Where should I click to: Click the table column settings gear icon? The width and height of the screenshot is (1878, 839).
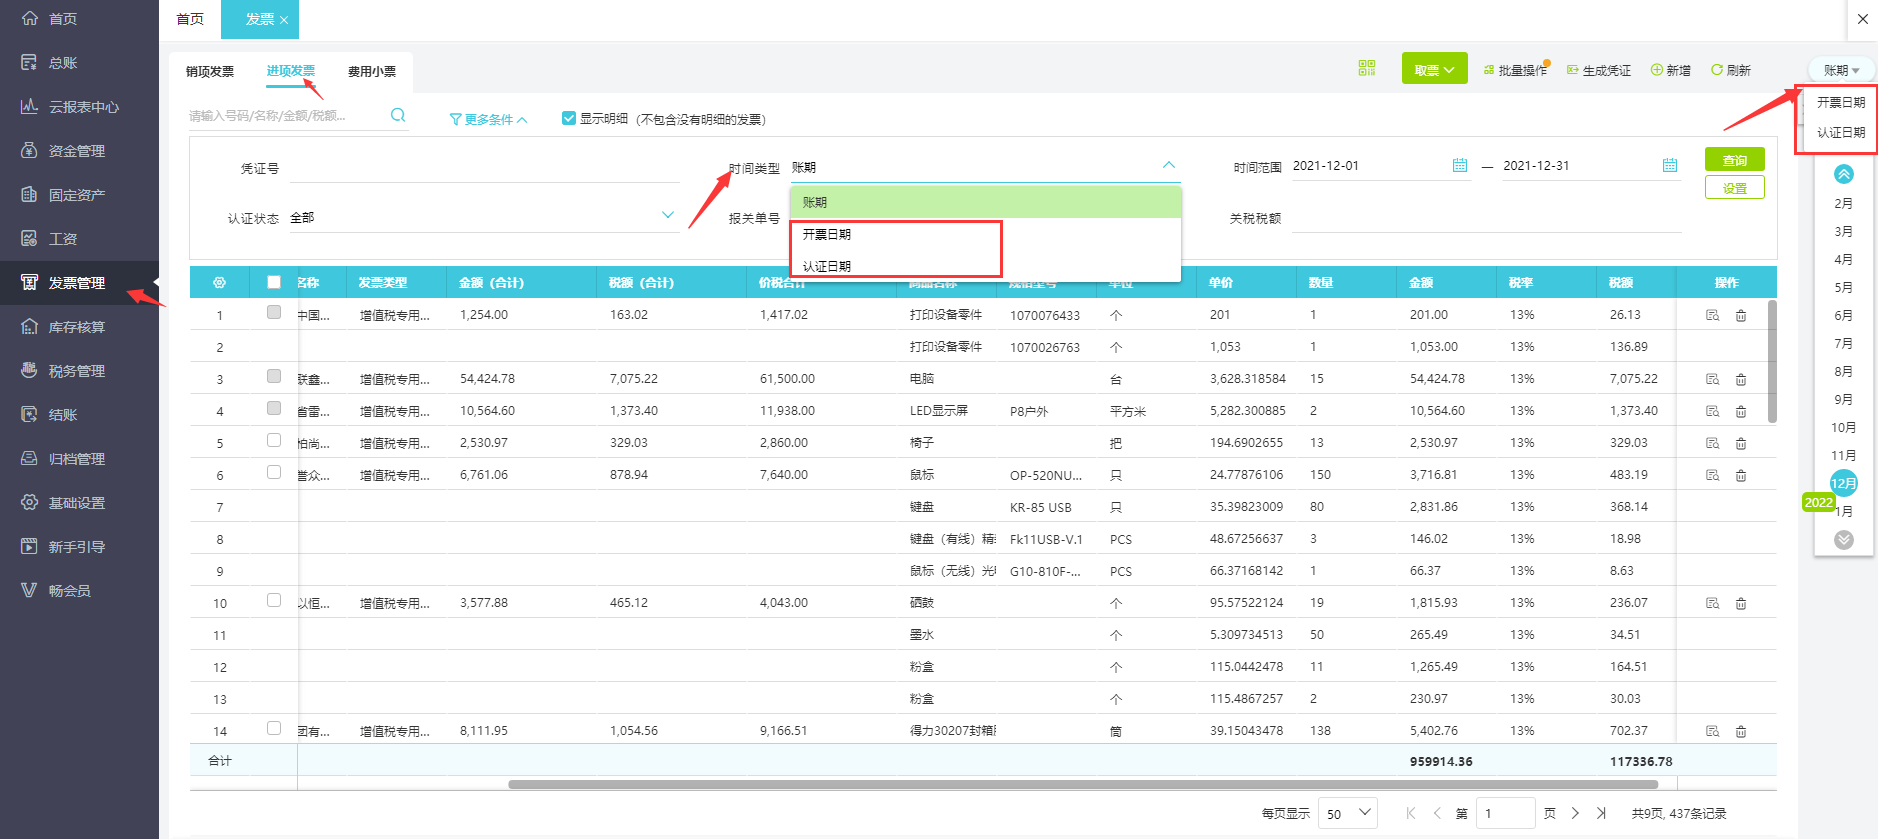219,283
